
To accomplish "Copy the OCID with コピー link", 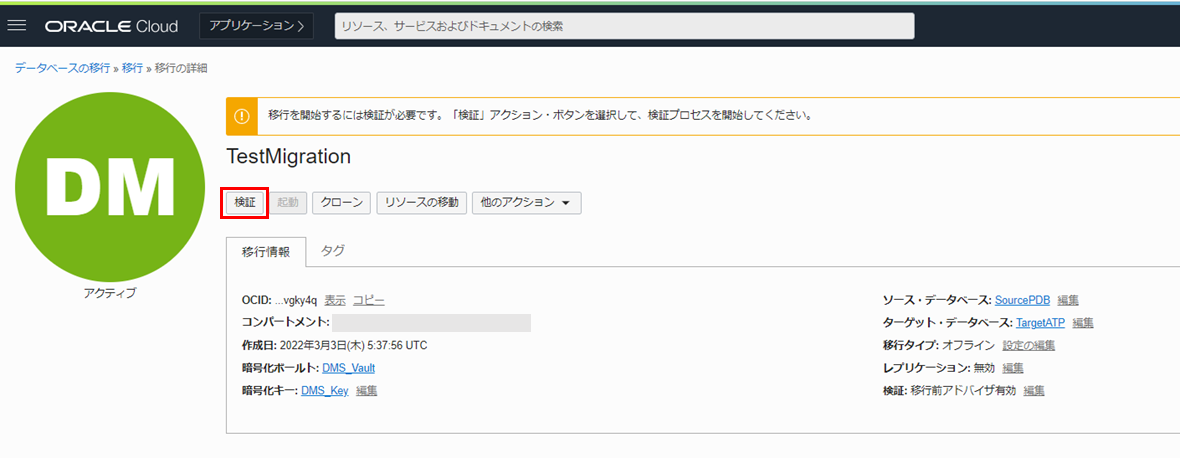I will coord(368,300).
